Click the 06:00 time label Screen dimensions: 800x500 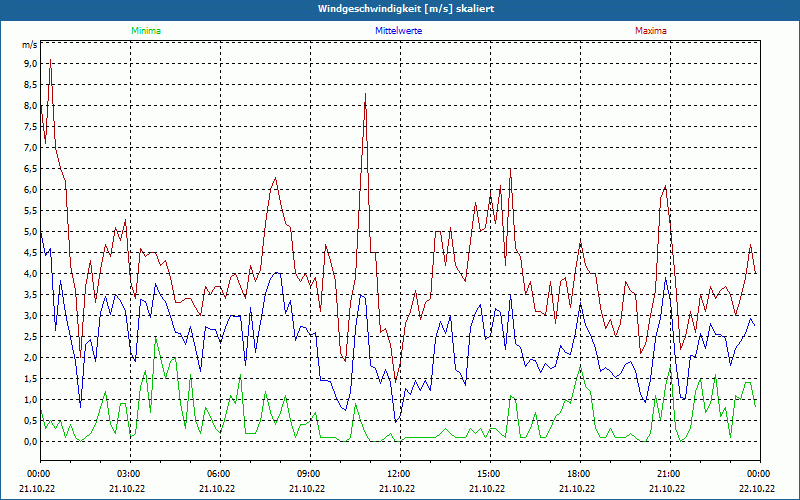[x=220, y=474]
